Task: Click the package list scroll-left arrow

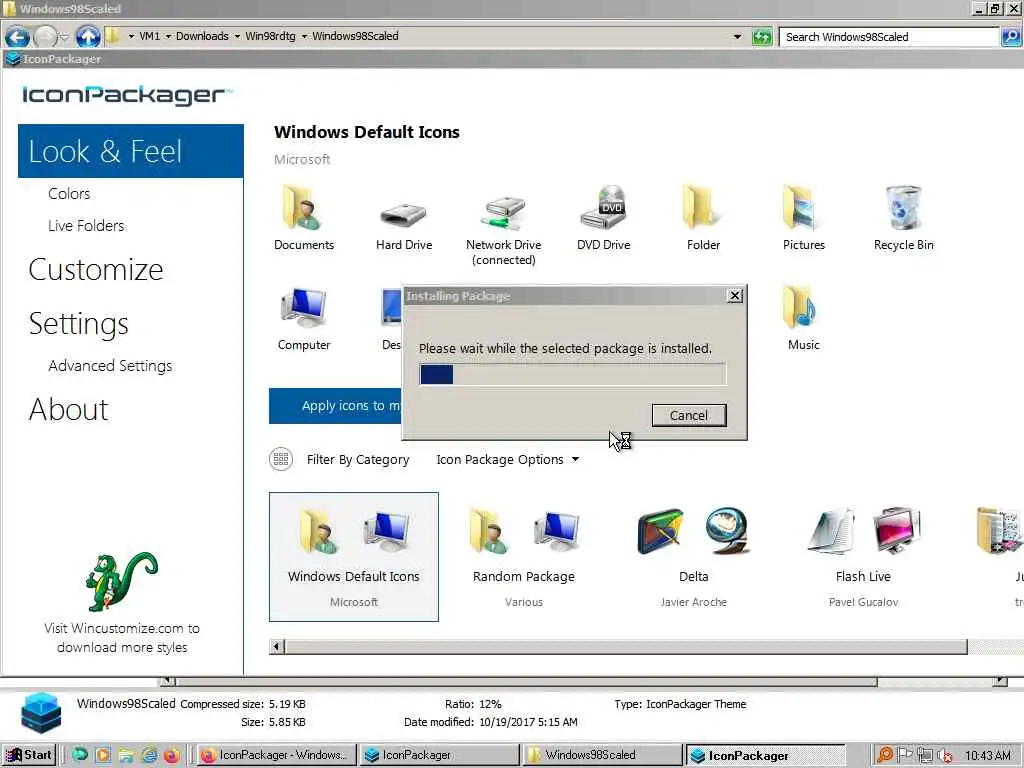Action: point(276,647)
